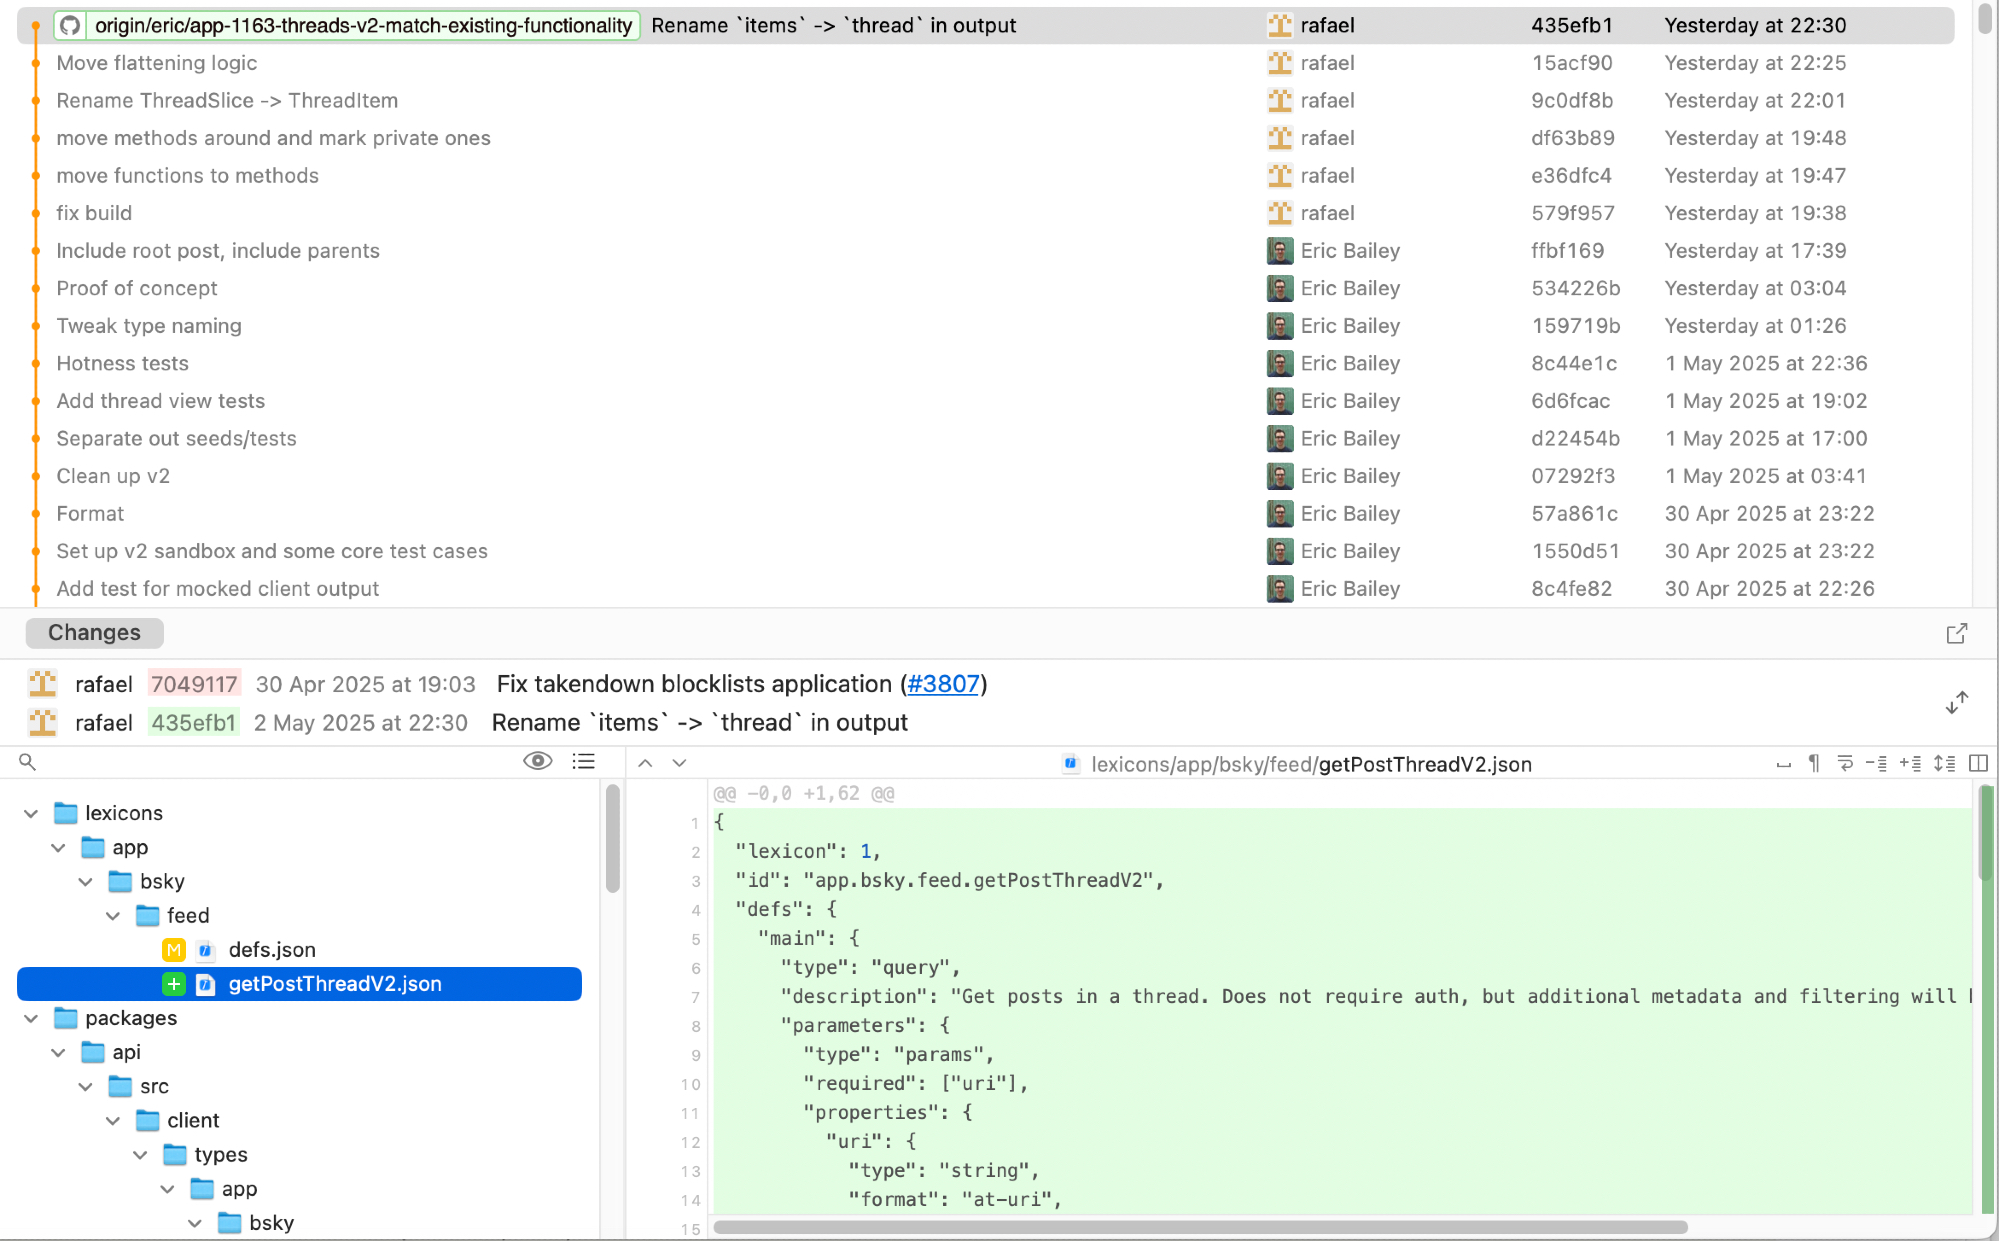The width and height of the screenshot is (1999, 1241).
Task: Click the file search filter field
Action: coord(270,762)
